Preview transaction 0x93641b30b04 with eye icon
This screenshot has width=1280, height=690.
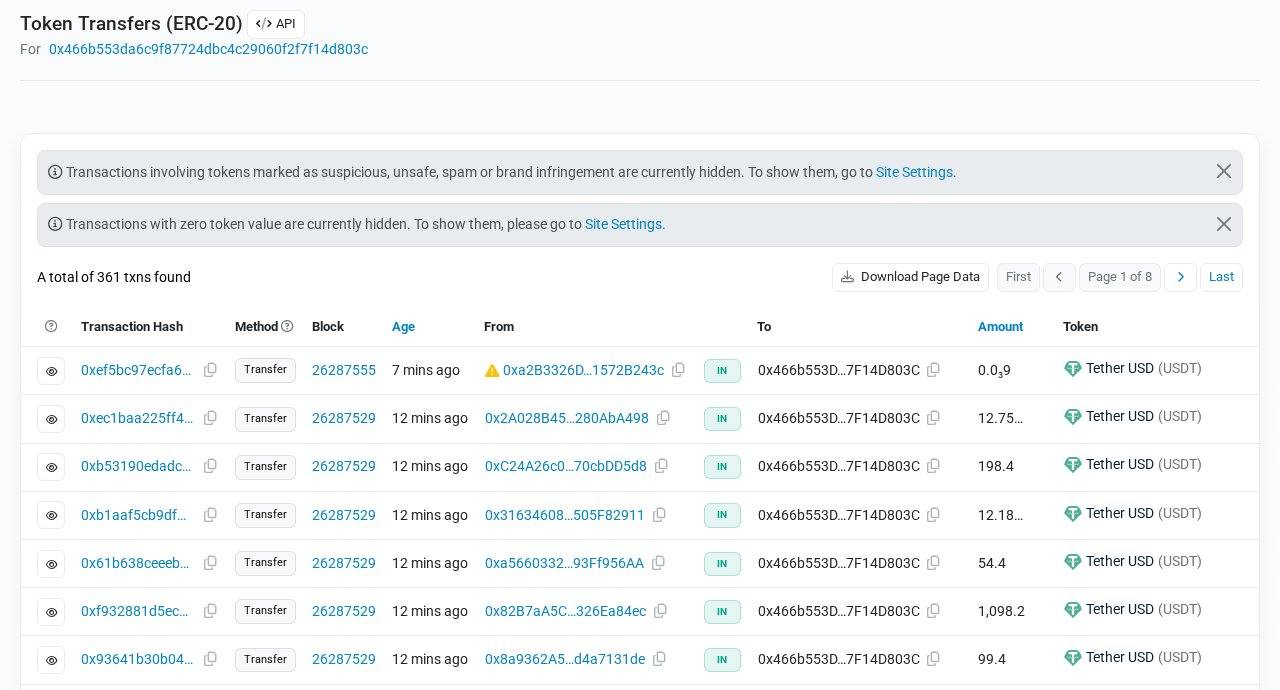(x=51, y=660)
